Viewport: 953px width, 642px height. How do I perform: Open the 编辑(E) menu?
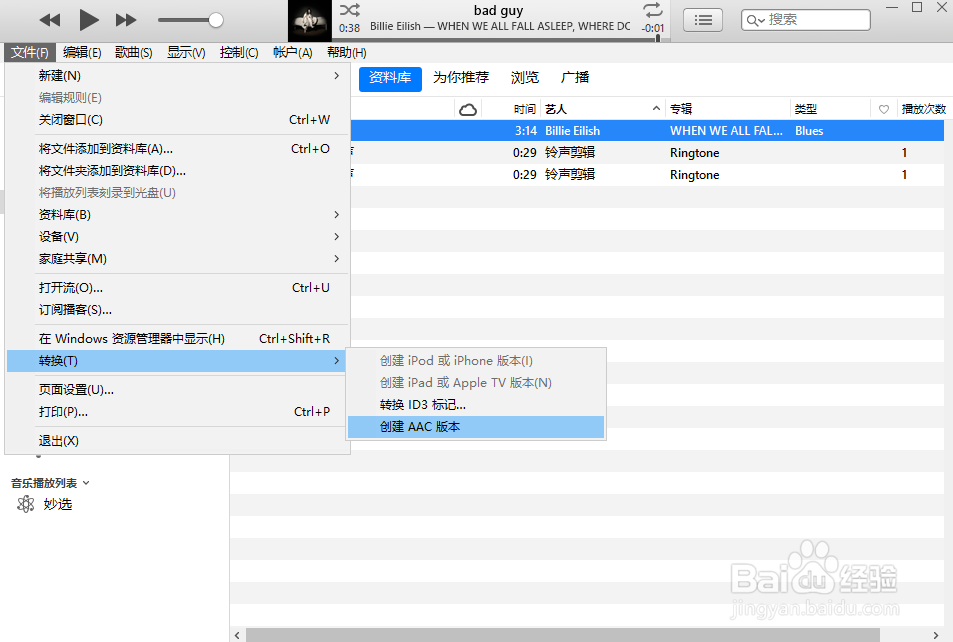coord(82,52)
